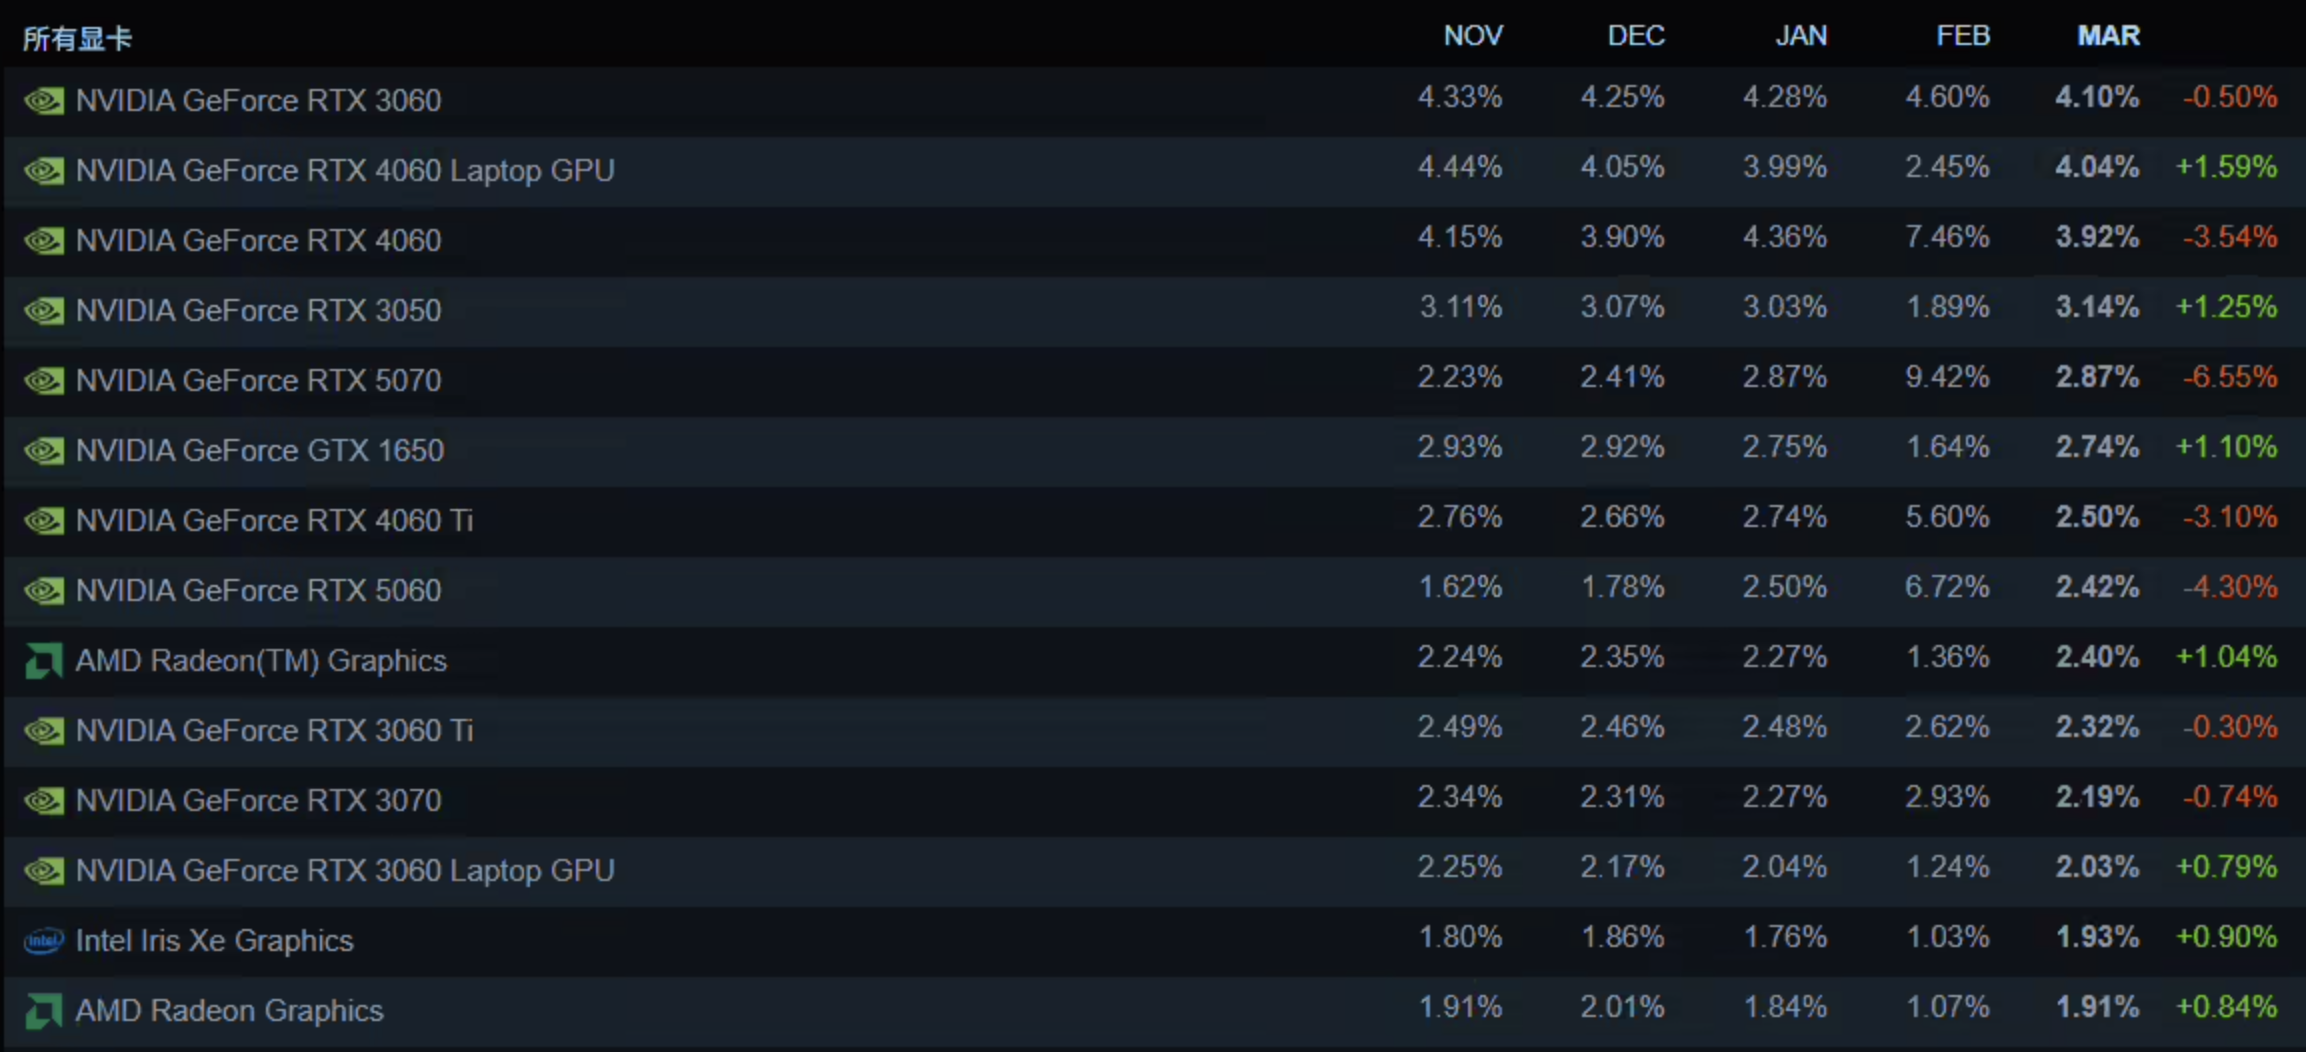
Task: Click the NVIDIA icon beside RTX 3070
Action: tap(44, 800)
